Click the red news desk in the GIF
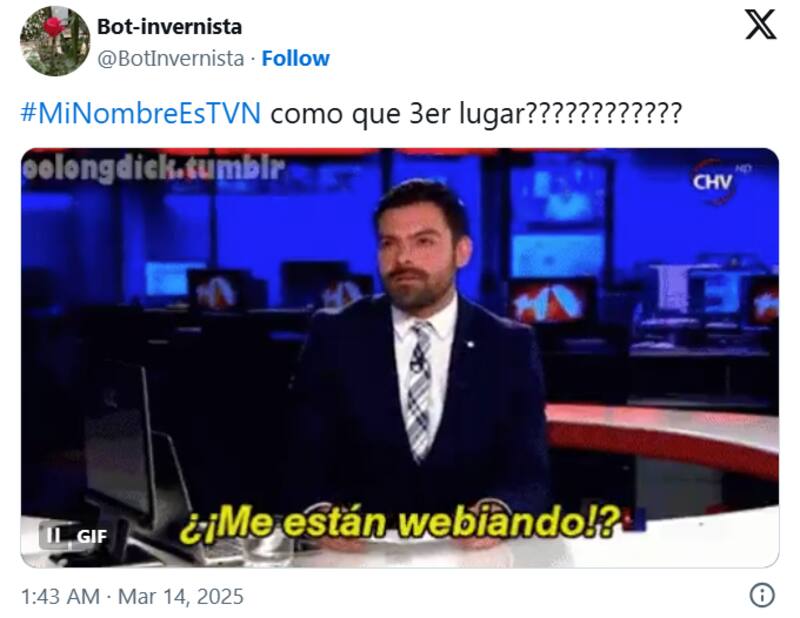Image resolution: width=800 pixels, height=618 pixels. point(661,439)
